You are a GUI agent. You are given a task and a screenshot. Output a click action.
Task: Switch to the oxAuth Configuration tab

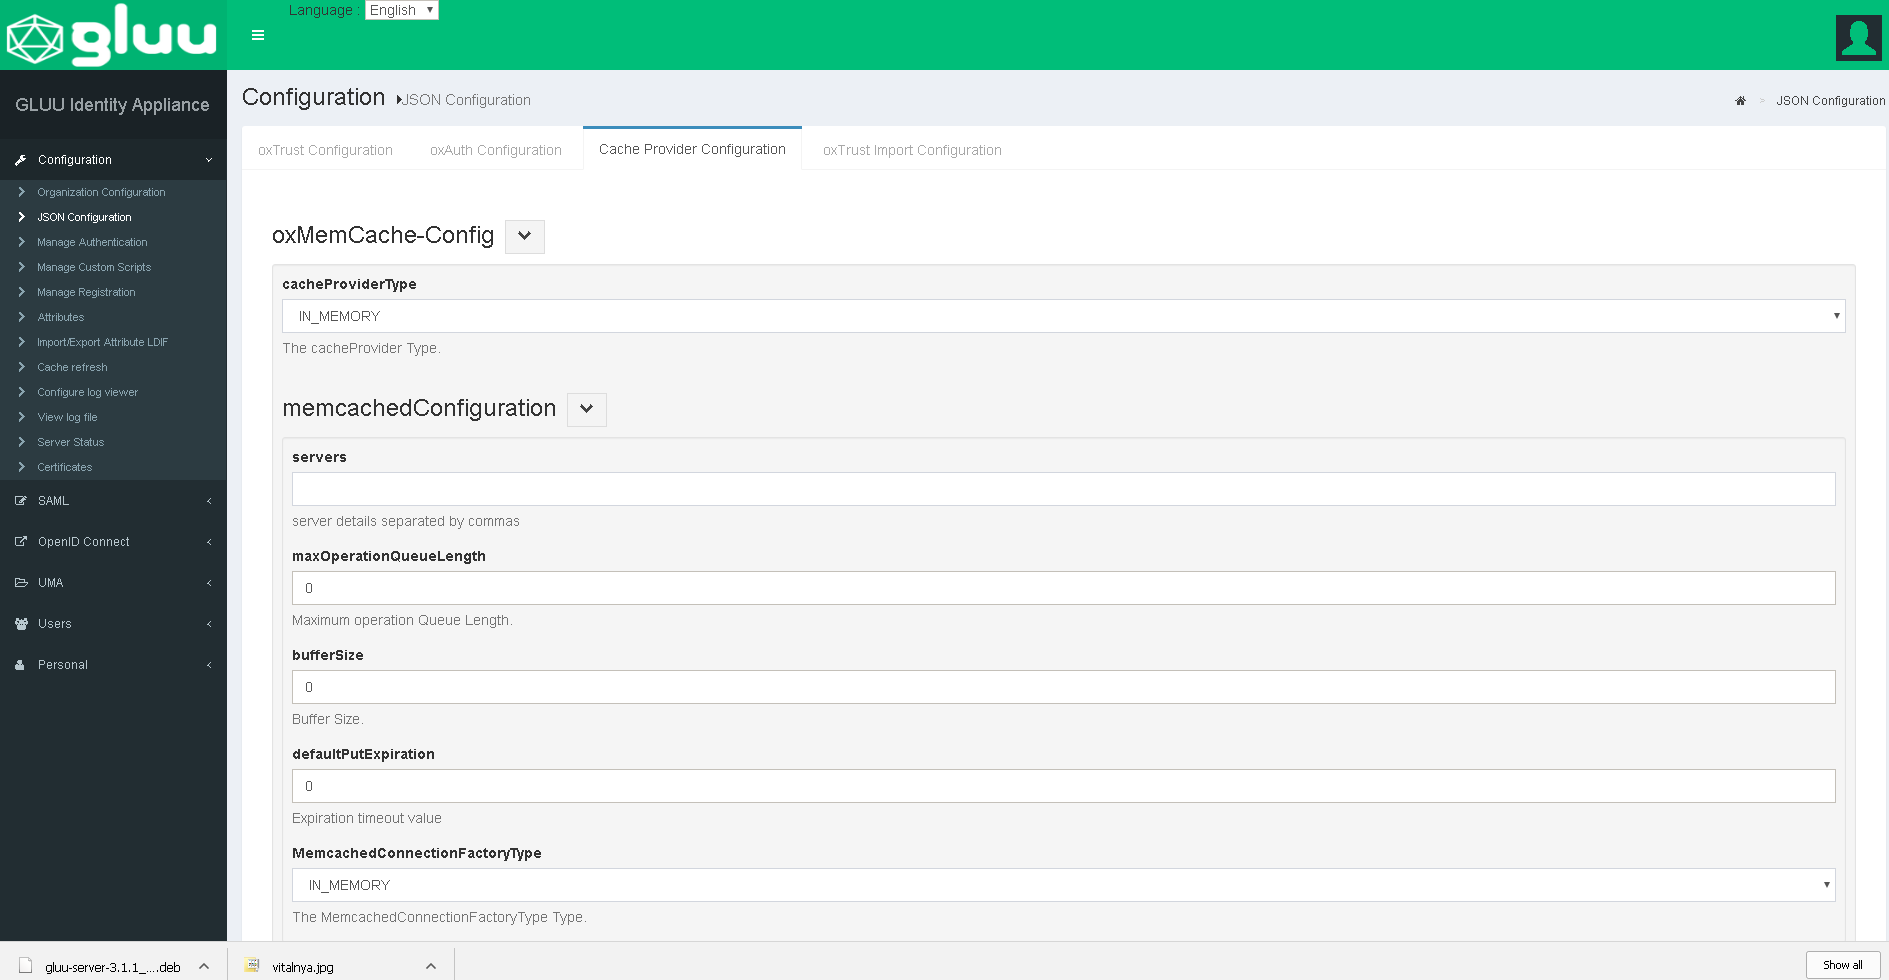click(x=495, y=150)
